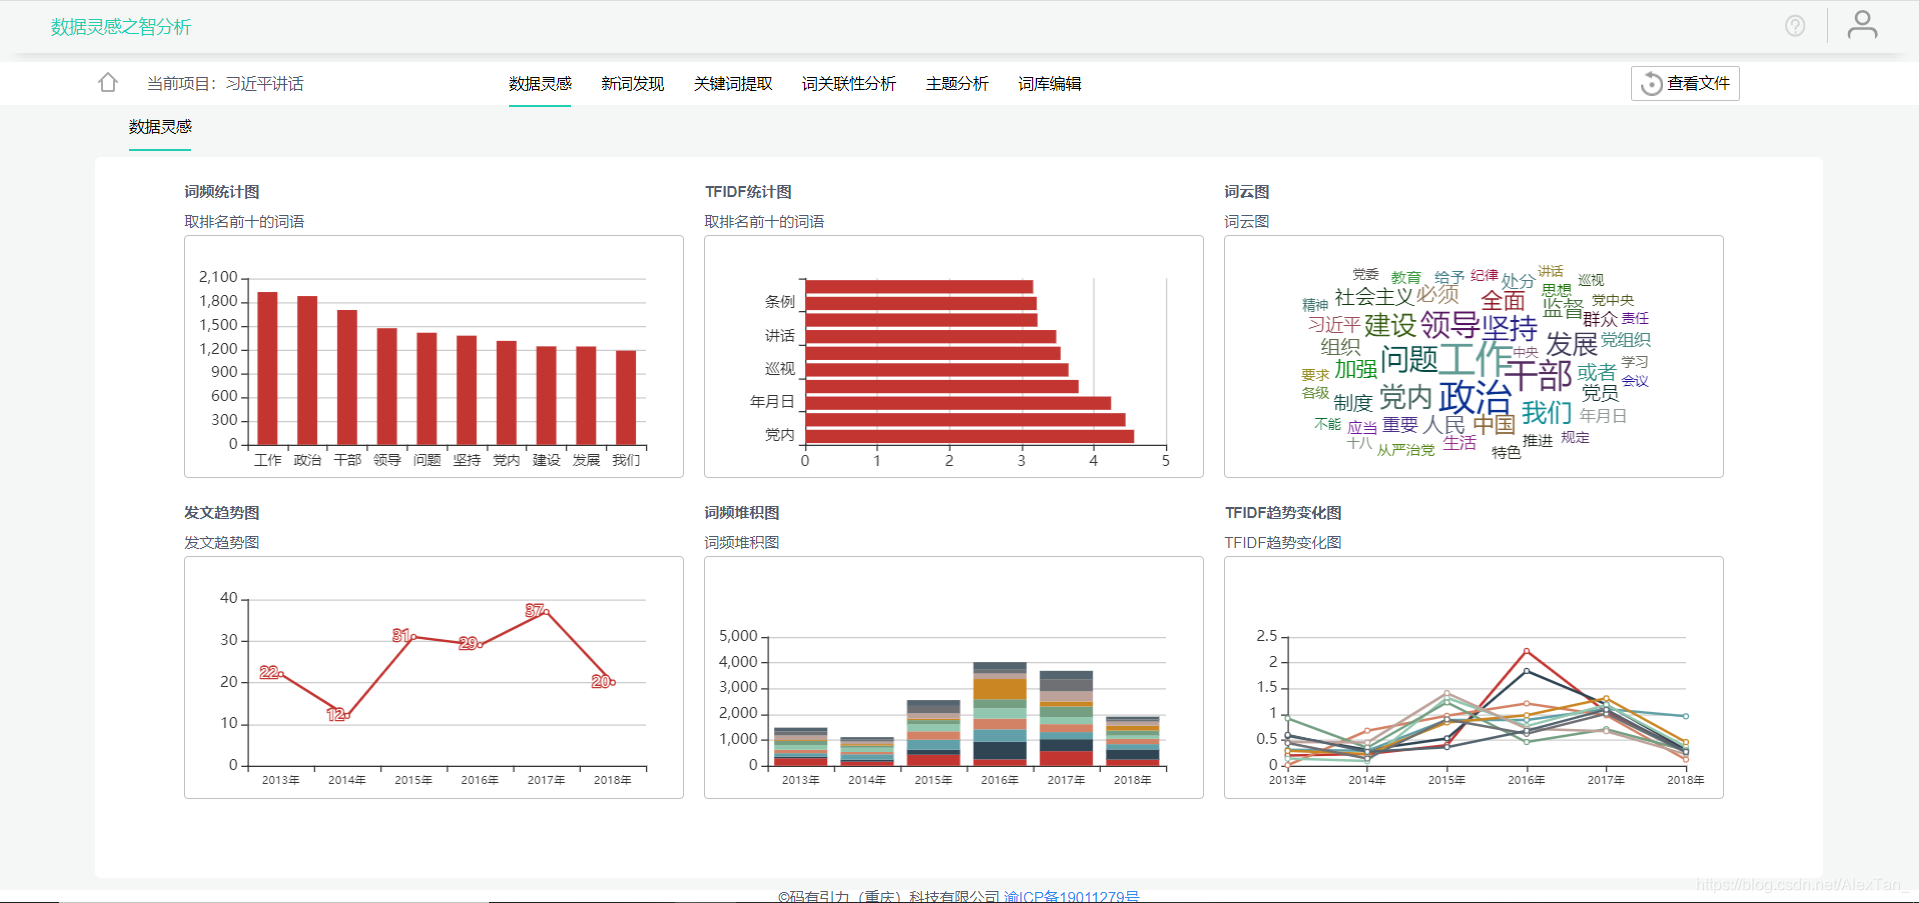Screen dimensions: 1919x903
Task: Click the 党内 bar in TFIDF chart
Action: tap(970, 436)
